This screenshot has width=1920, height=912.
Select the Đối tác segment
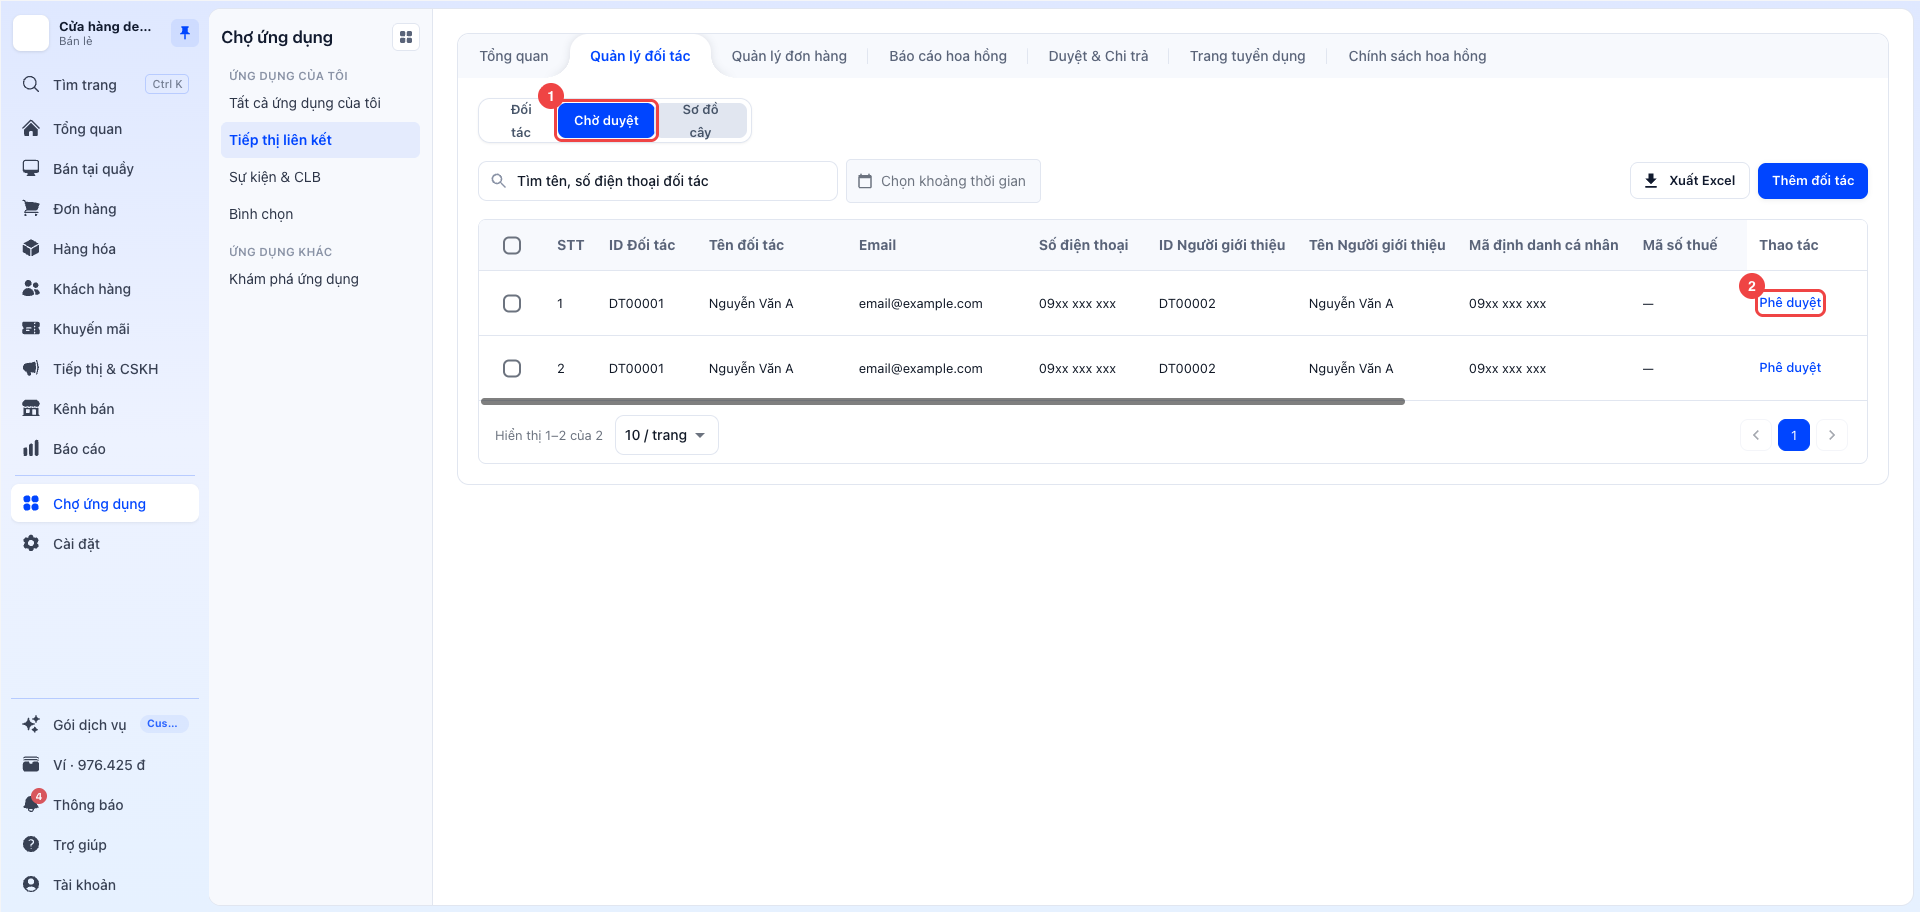(x=520, y=121)
